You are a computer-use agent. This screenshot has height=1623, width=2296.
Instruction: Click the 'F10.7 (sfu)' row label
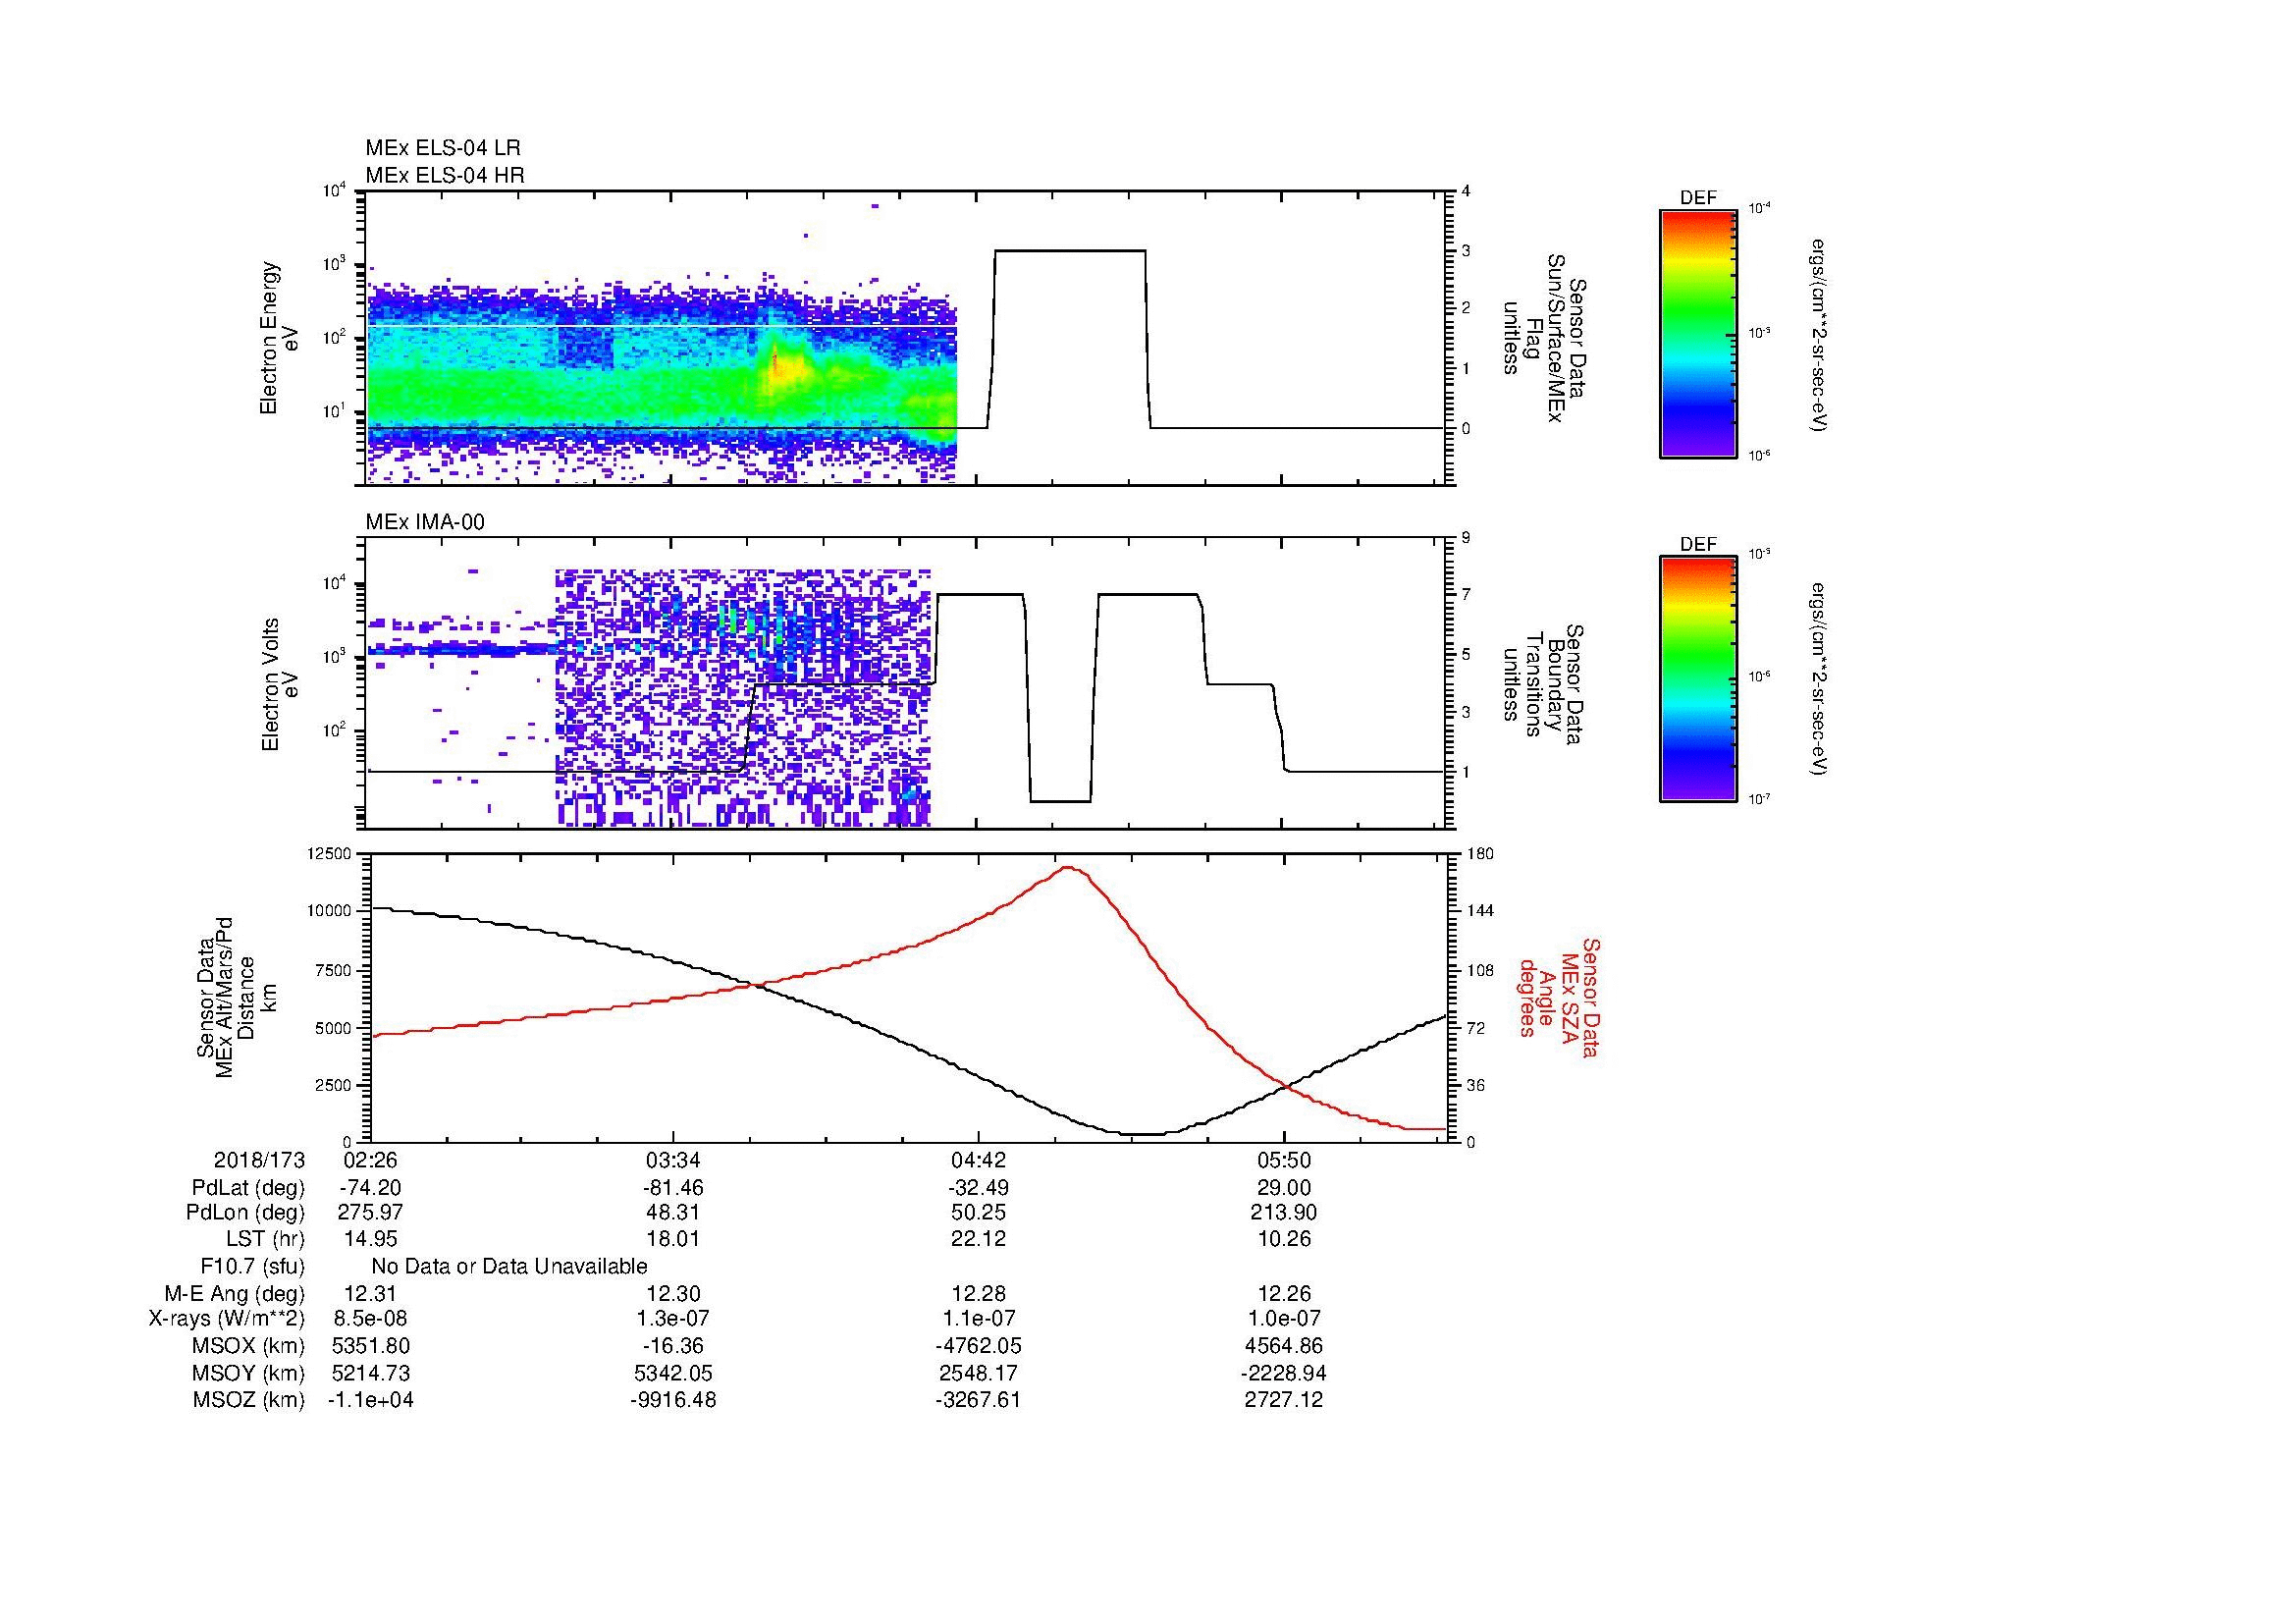(253, 1267)
